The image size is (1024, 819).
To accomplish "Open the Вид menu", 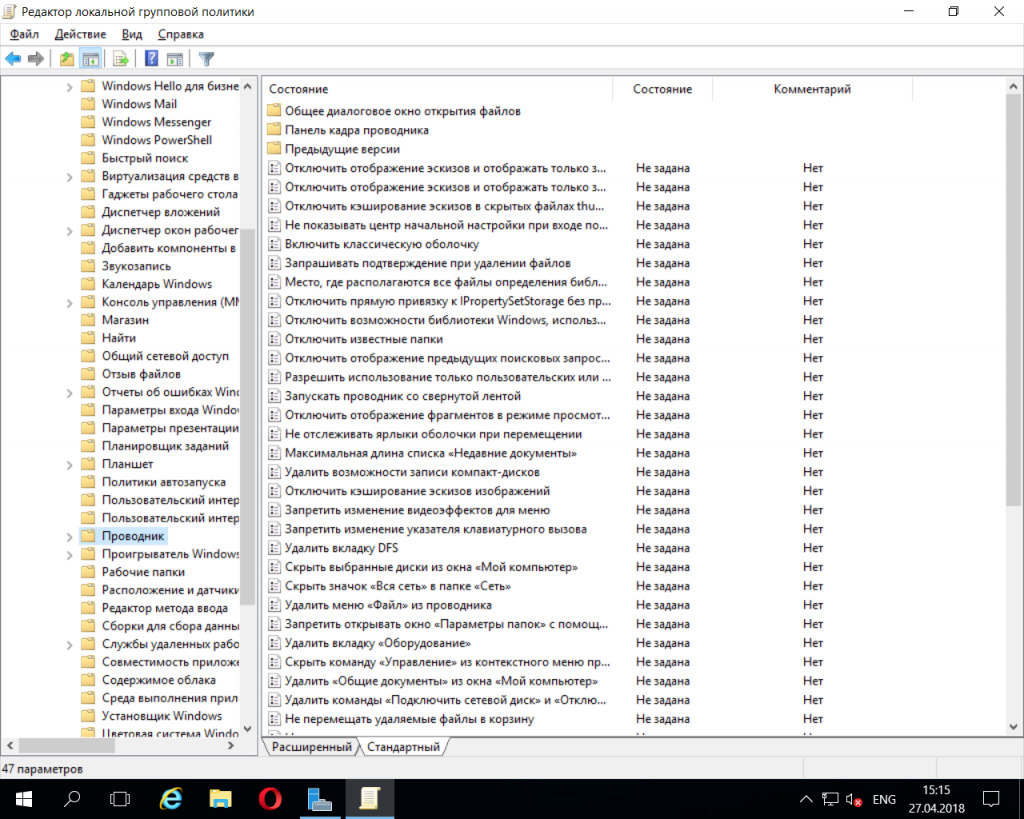I will tap(132, 35).
